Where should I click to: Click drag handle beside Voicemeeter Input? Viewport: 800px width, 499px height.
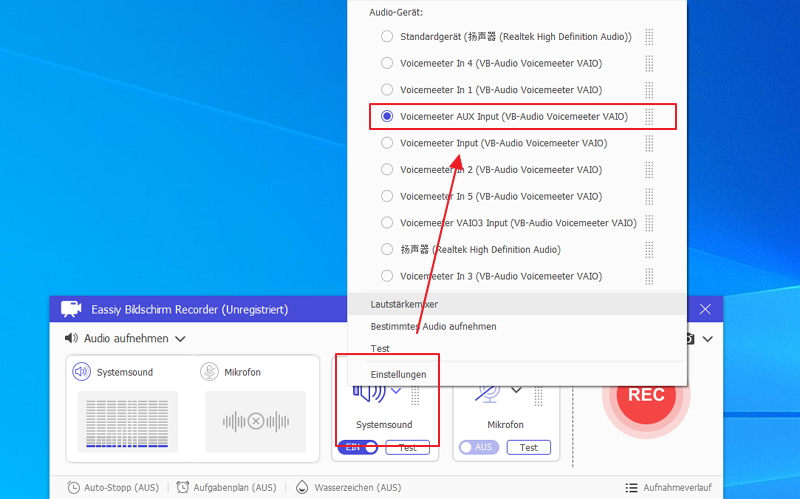tap(649, 143)
